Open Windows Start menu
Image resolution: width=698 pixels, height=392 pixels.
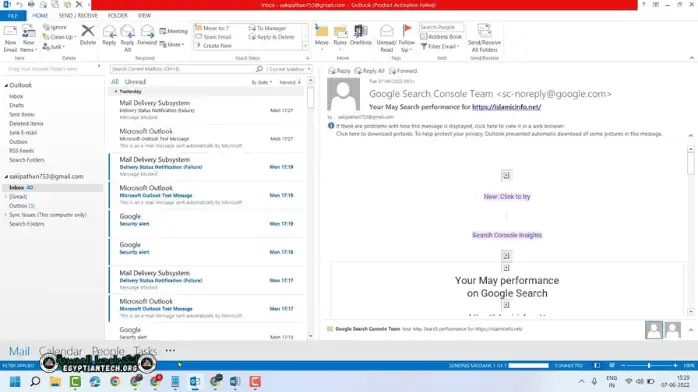[15, 382]
